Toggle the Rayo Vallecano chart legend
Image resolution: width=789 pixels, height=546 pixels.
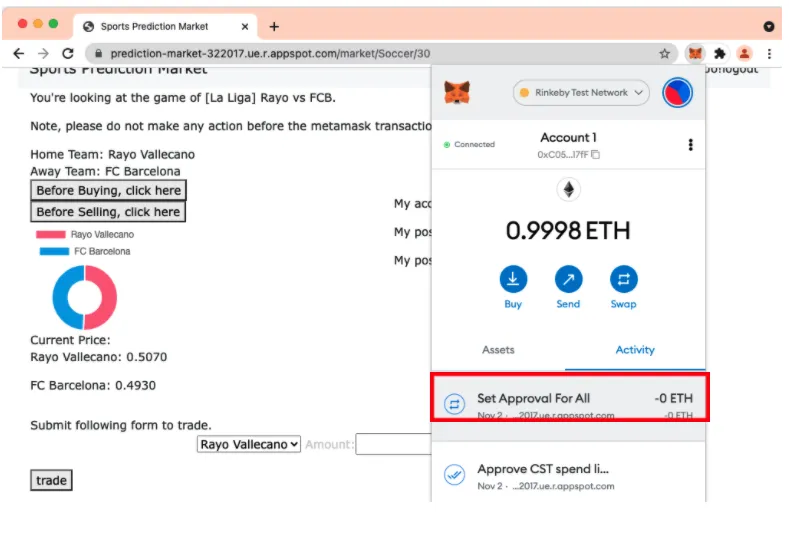[85, 235]
